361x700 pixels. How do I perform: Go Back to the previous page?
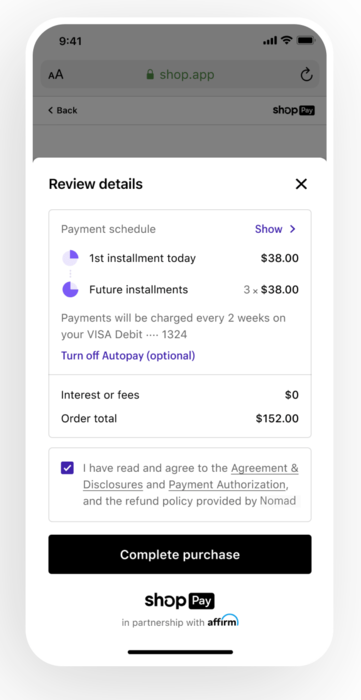point(62,110)
